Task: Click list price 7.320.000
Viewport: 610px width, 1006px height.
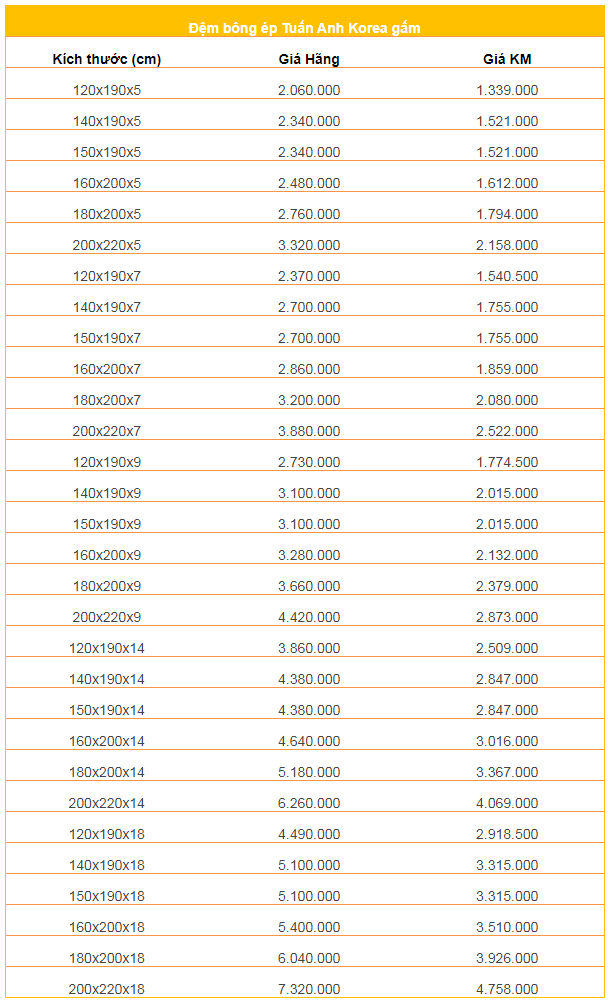Action: tap(309, 989)
